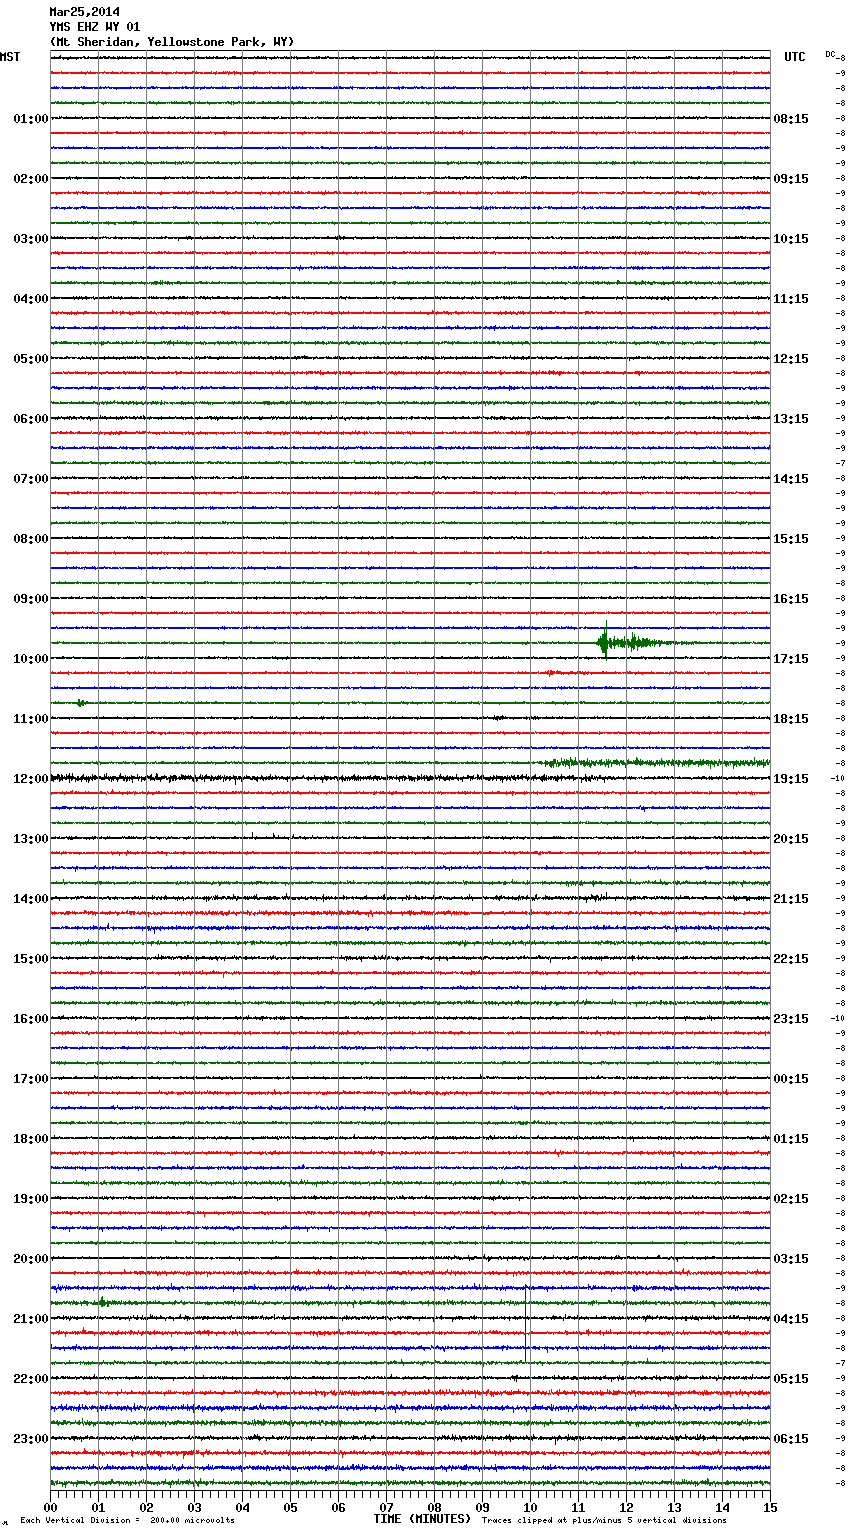Click the "02:15" UTC time label
Viewport: 850px width, 1534px height.
pyautogui.click(x=791, y=1199)
